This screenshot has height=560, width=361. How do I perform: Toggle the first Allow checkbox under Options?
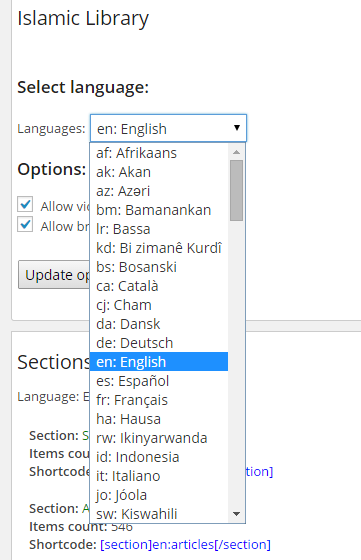coord(25,204)
